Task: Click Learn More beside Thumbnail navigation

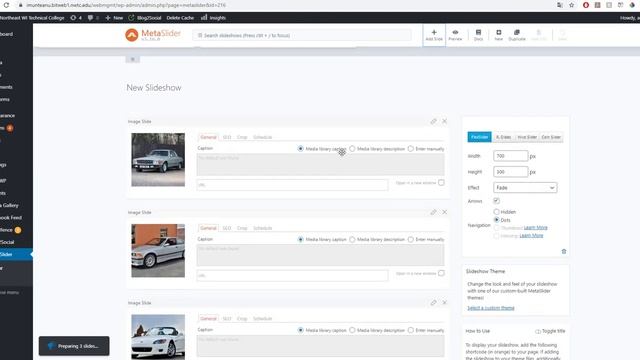Action: click(536, 228)
